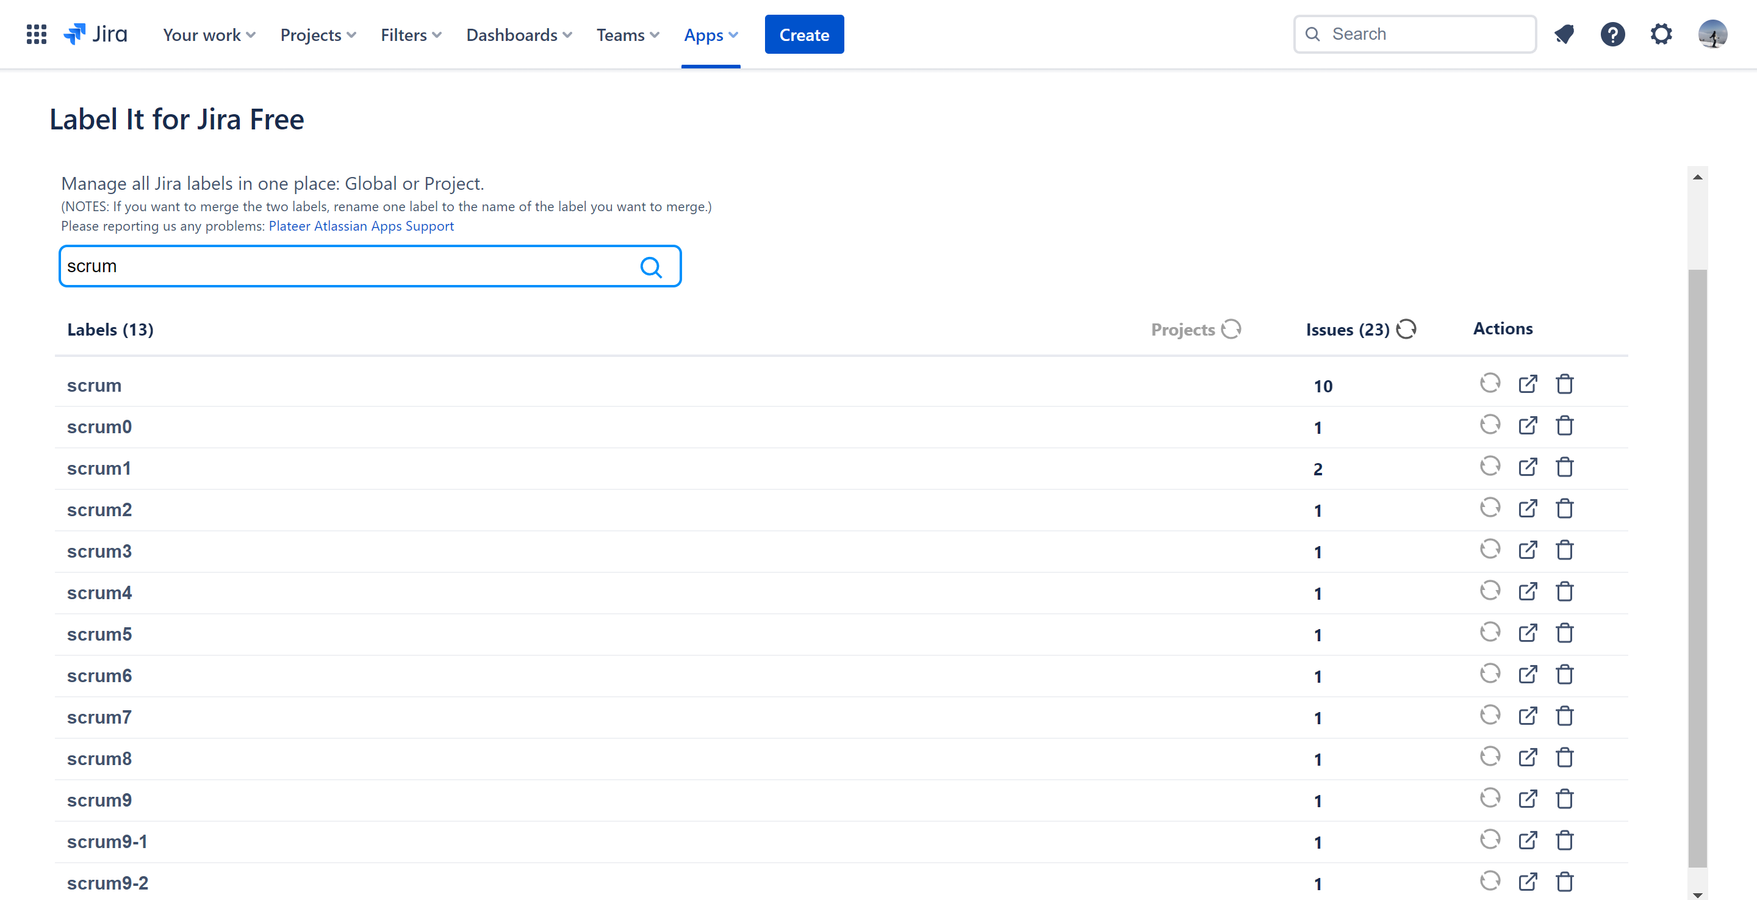Delete the scrum1 label
Screen dimensions: 1757x900
pos(1565,467)
